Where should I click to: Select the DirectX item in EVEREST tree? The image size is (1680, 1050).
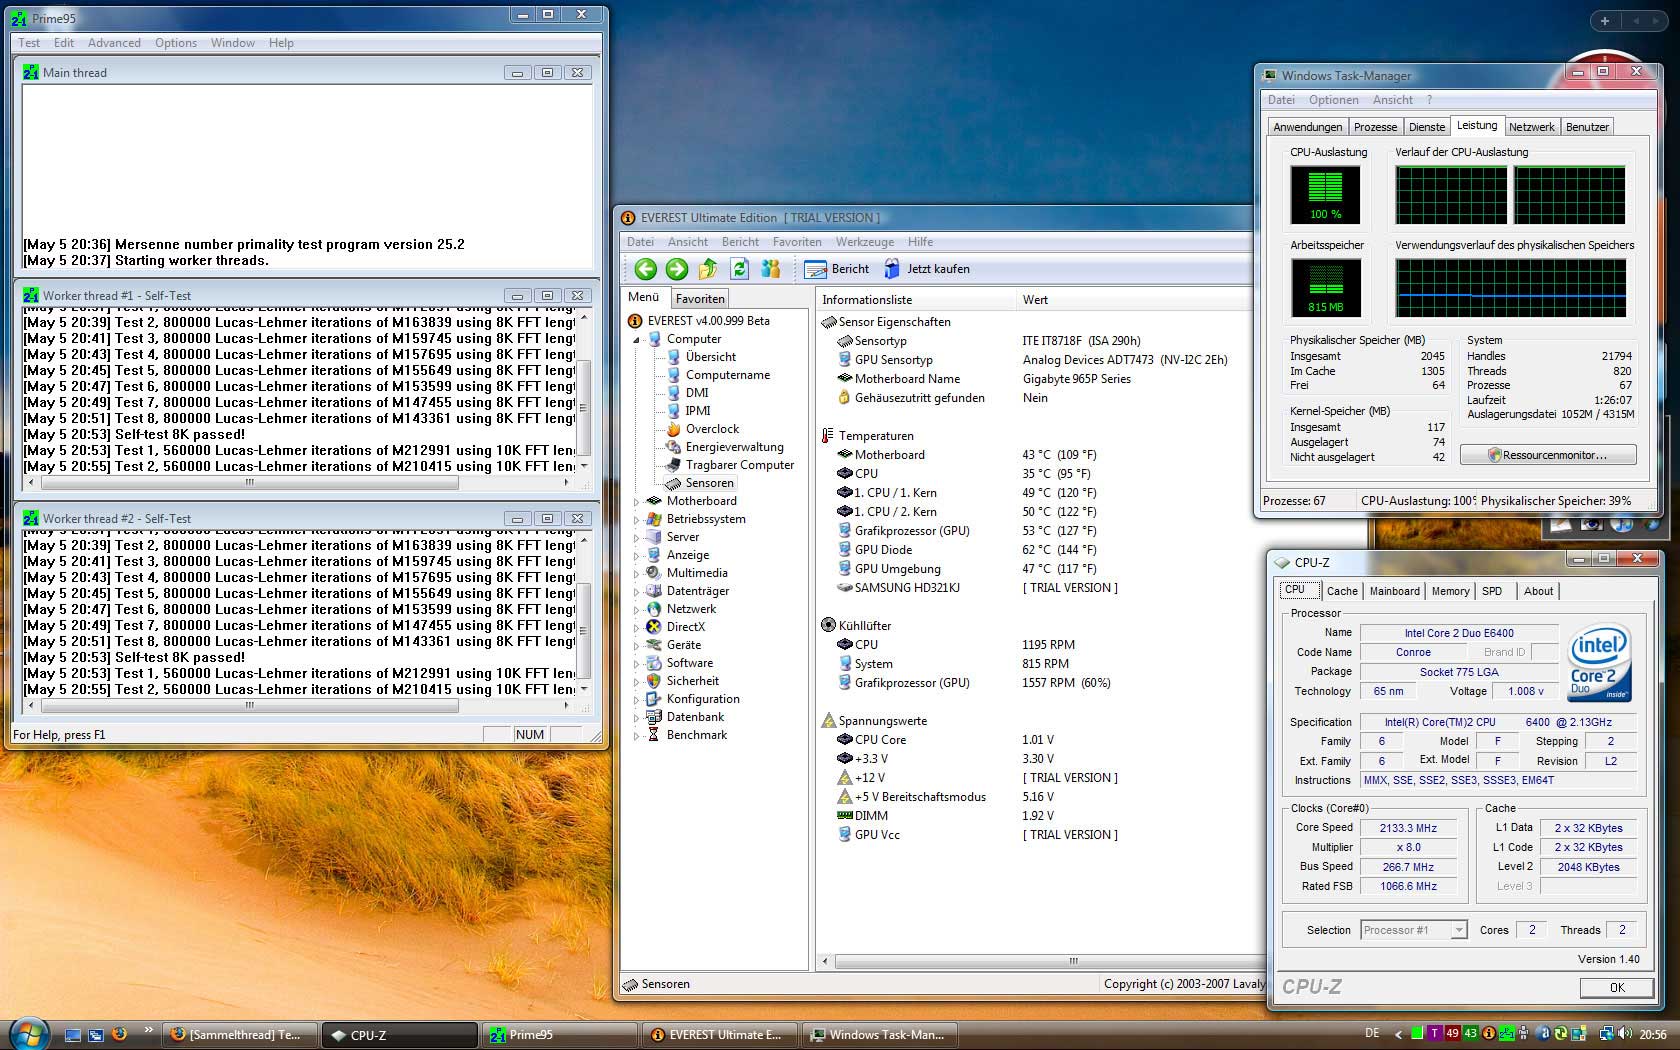[686, 627]
